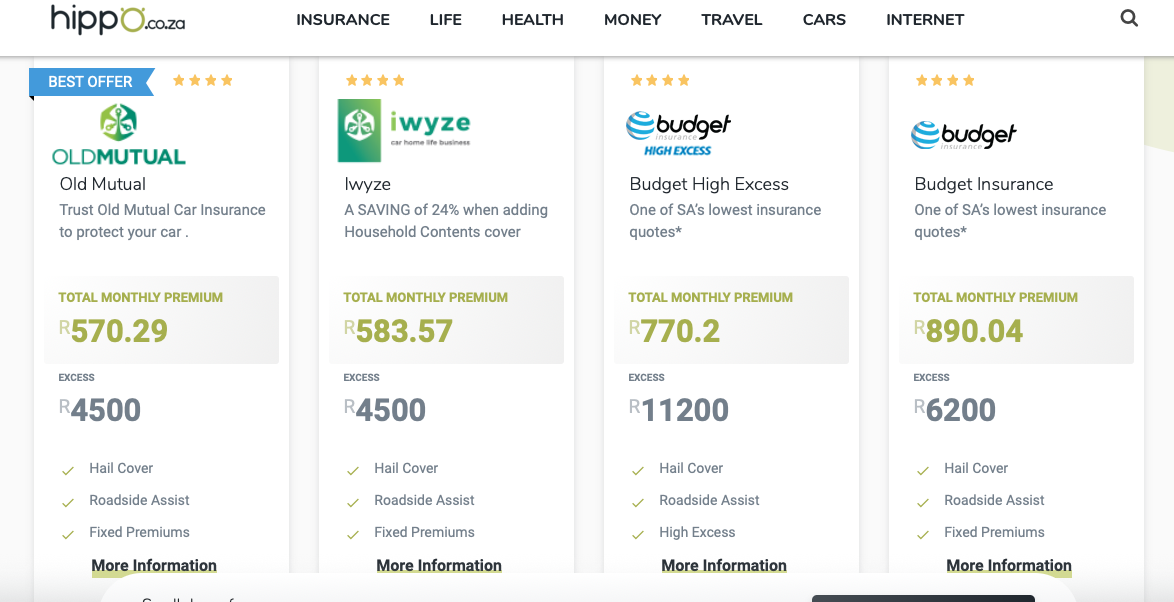Image resolution: width=1174 pixels, height=602 pixels.
Task: Click the Budget Insurance logo
Action: pyautogui.click(x=964, y=134)
